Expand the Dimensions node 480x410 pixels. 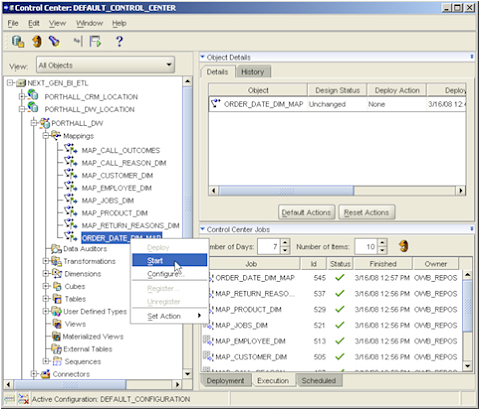click(x=46, y=273)
